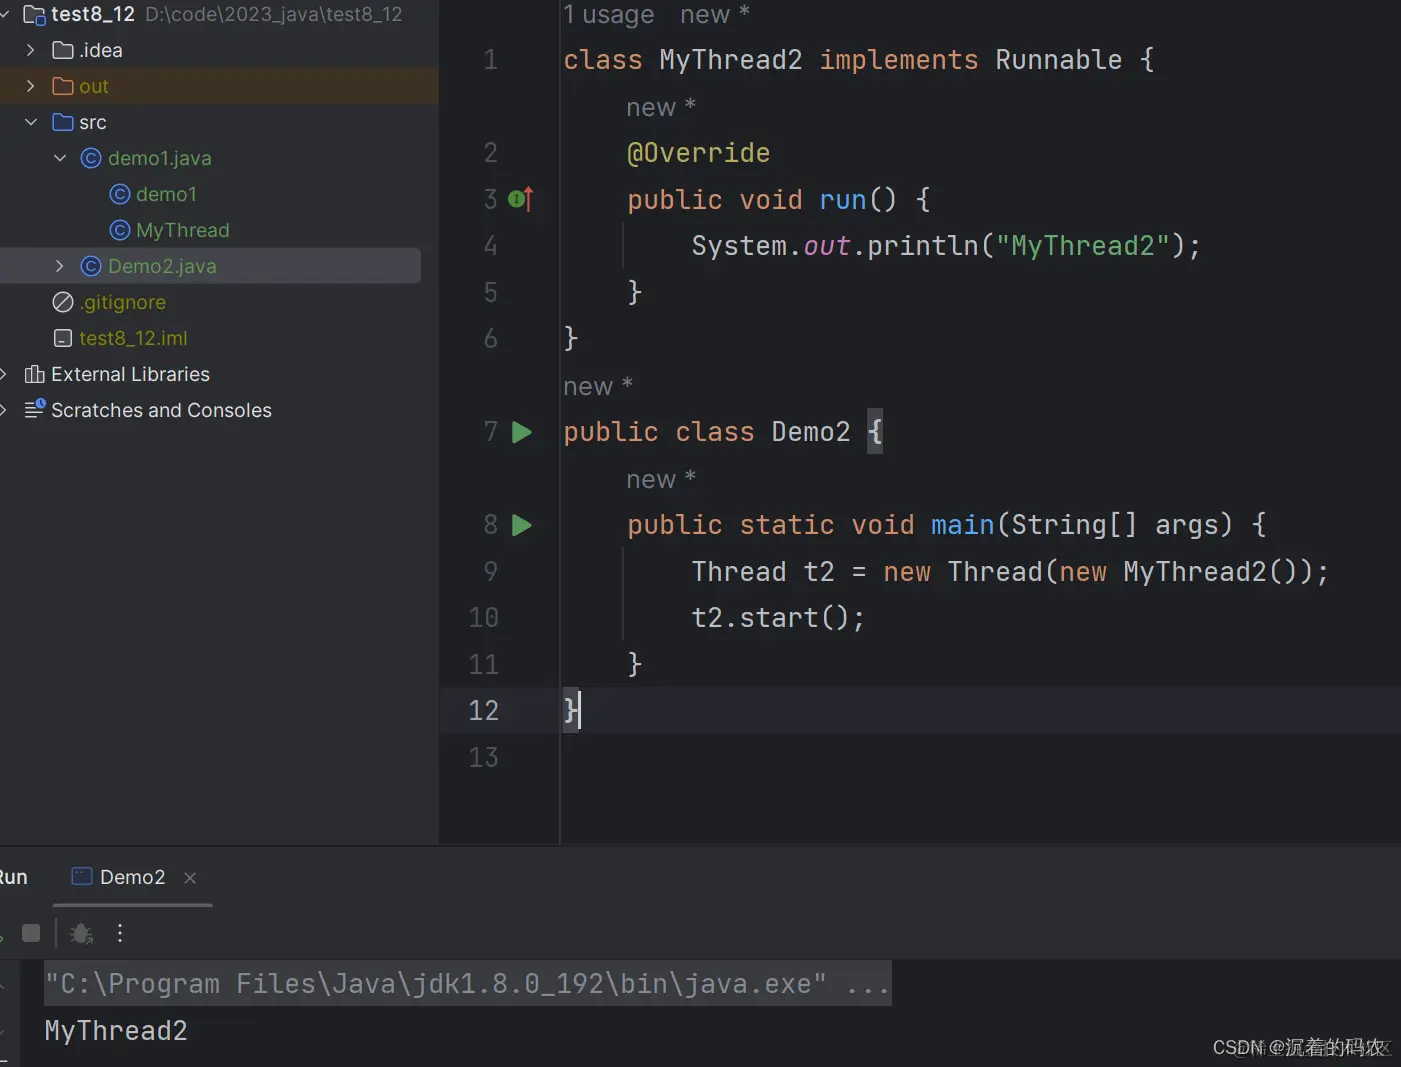Click the Scratches and Consoles icon
The height and width of the screenshot is (1067, 1401).
[35, 409]
